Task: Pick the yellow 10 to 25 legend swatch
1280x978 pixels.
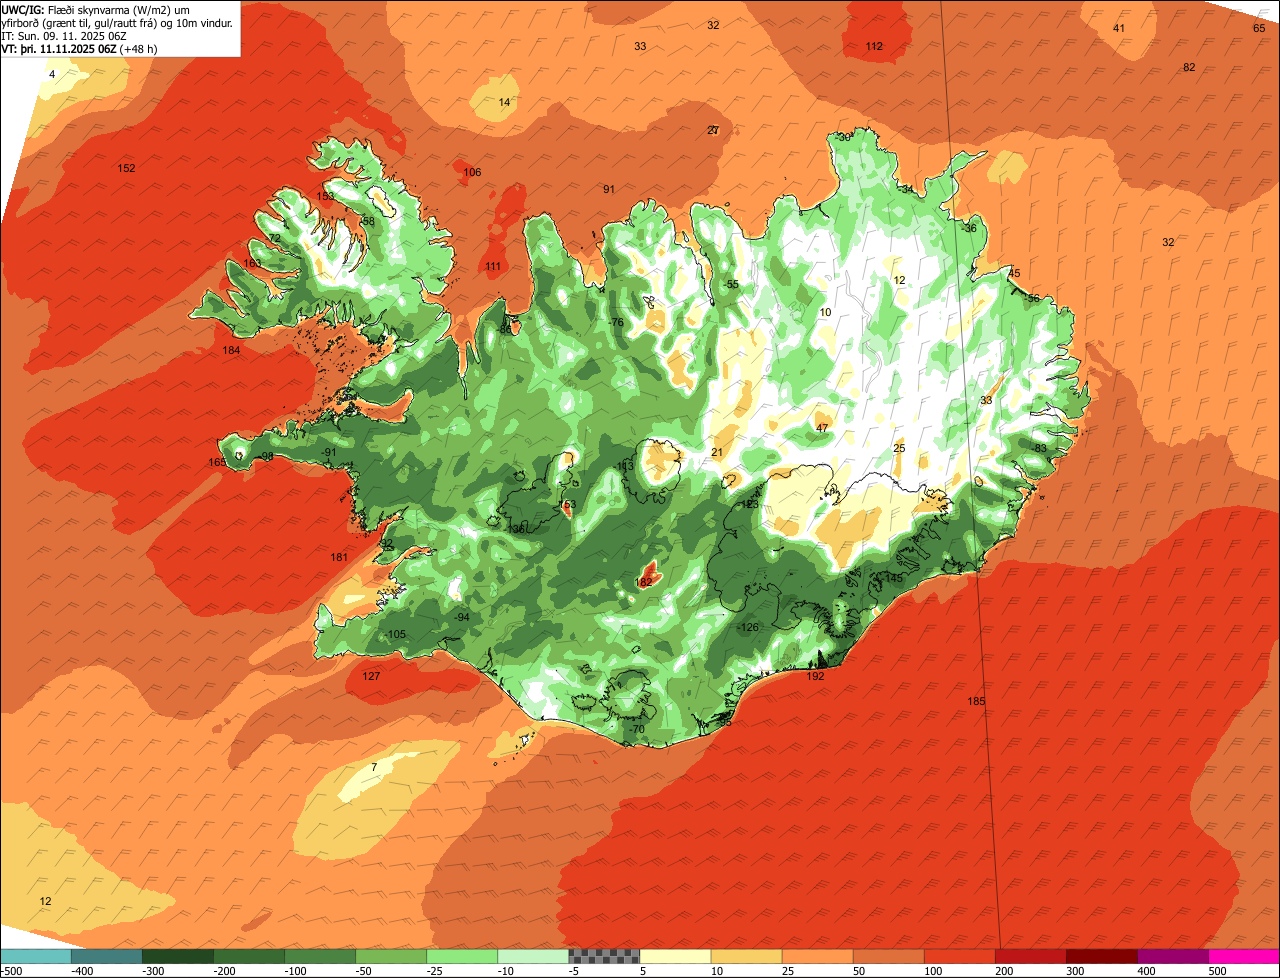Action: pos(746,956)
